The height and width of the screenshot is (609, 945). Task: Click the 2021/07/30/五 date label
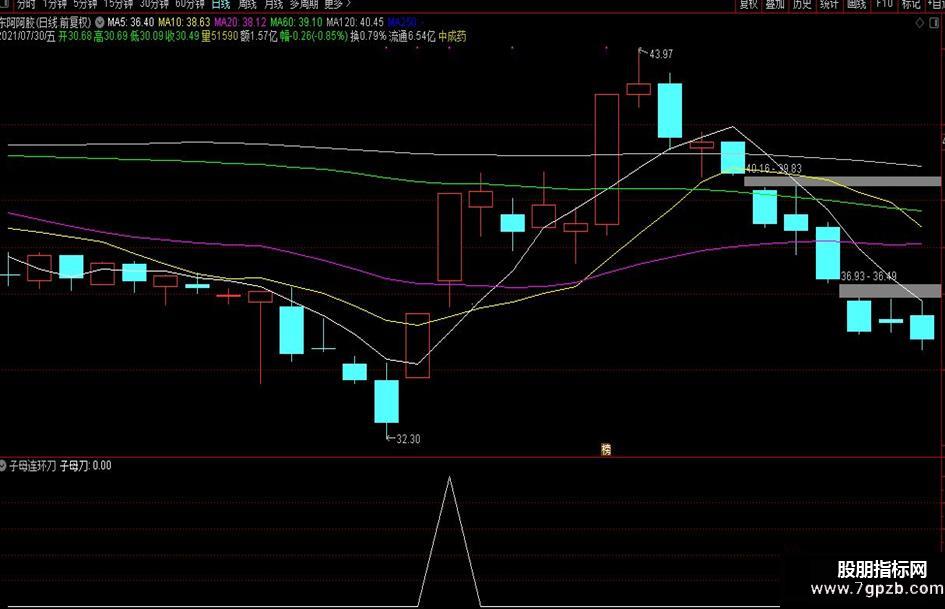coord(28,36)
